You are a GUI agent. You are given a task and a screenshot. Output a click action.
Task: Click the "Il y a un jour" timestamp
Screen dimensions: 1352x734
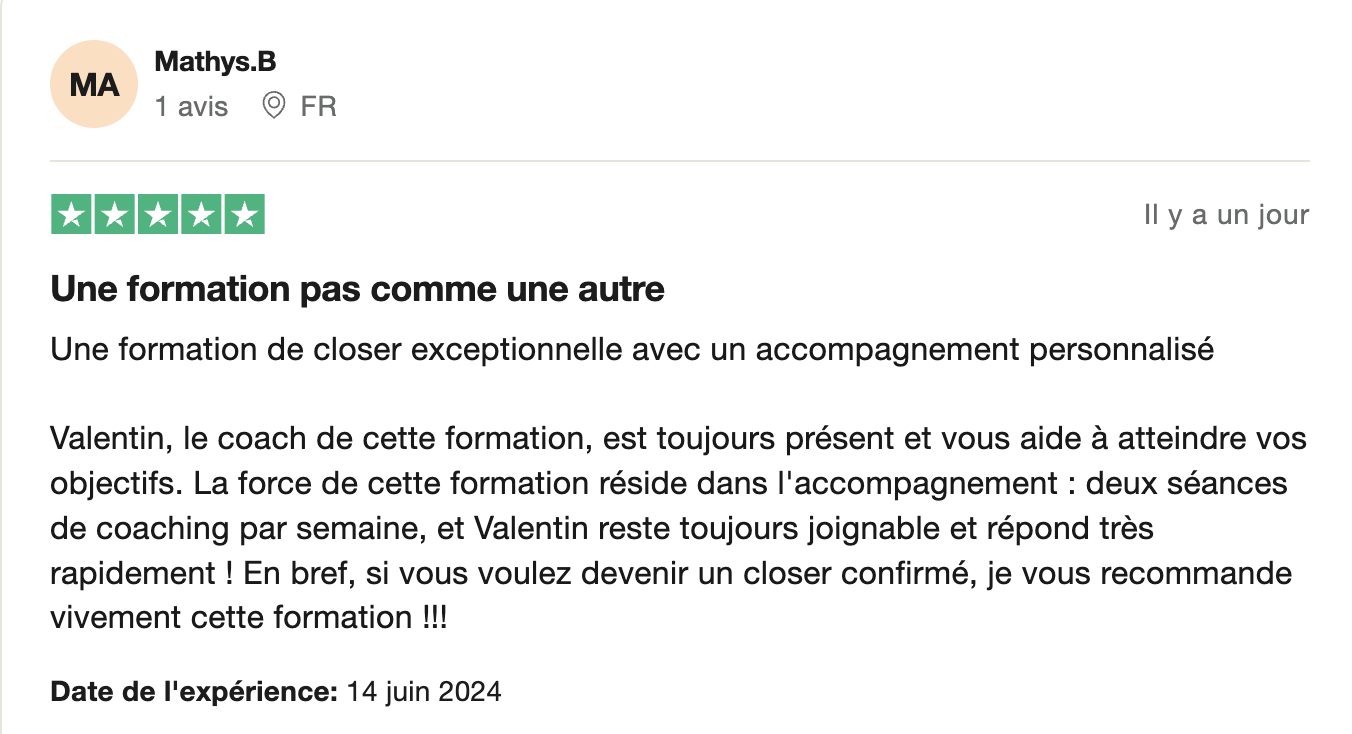pyautogui.click(x=1226, y=215)
